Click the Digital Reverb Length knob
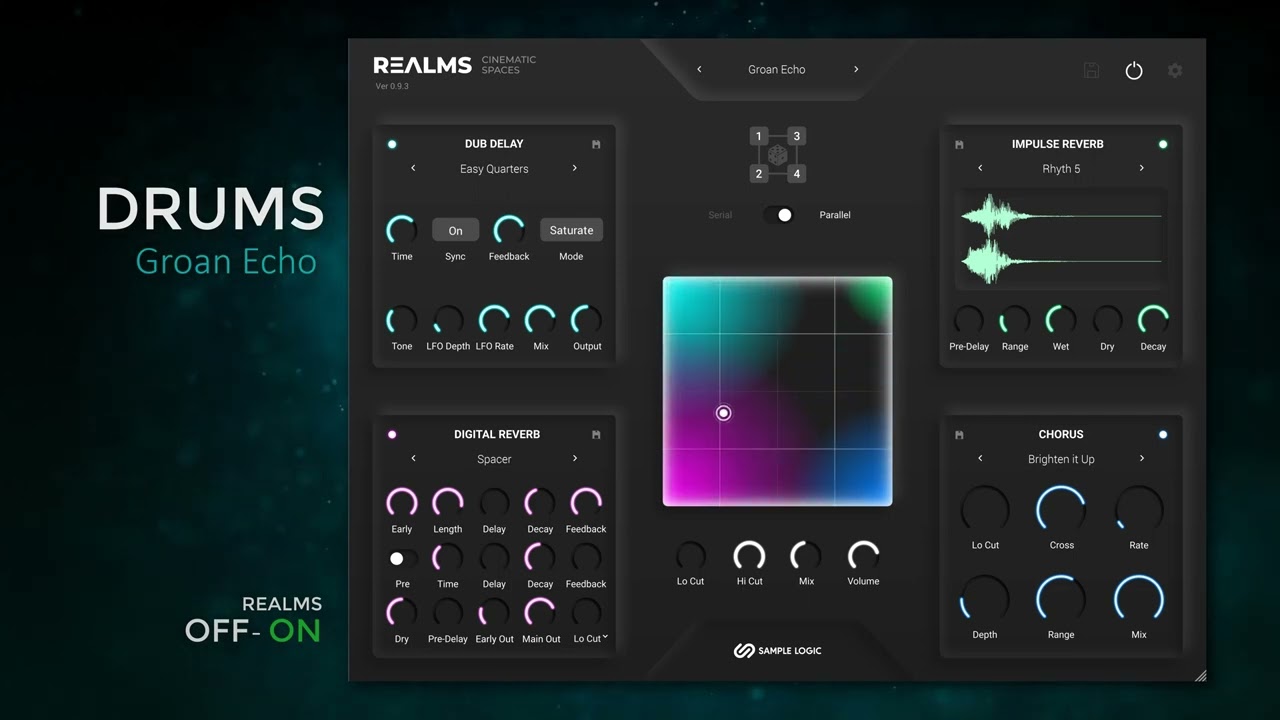The height and width of the screenshot is (720, 1280). tap(448, 503)
